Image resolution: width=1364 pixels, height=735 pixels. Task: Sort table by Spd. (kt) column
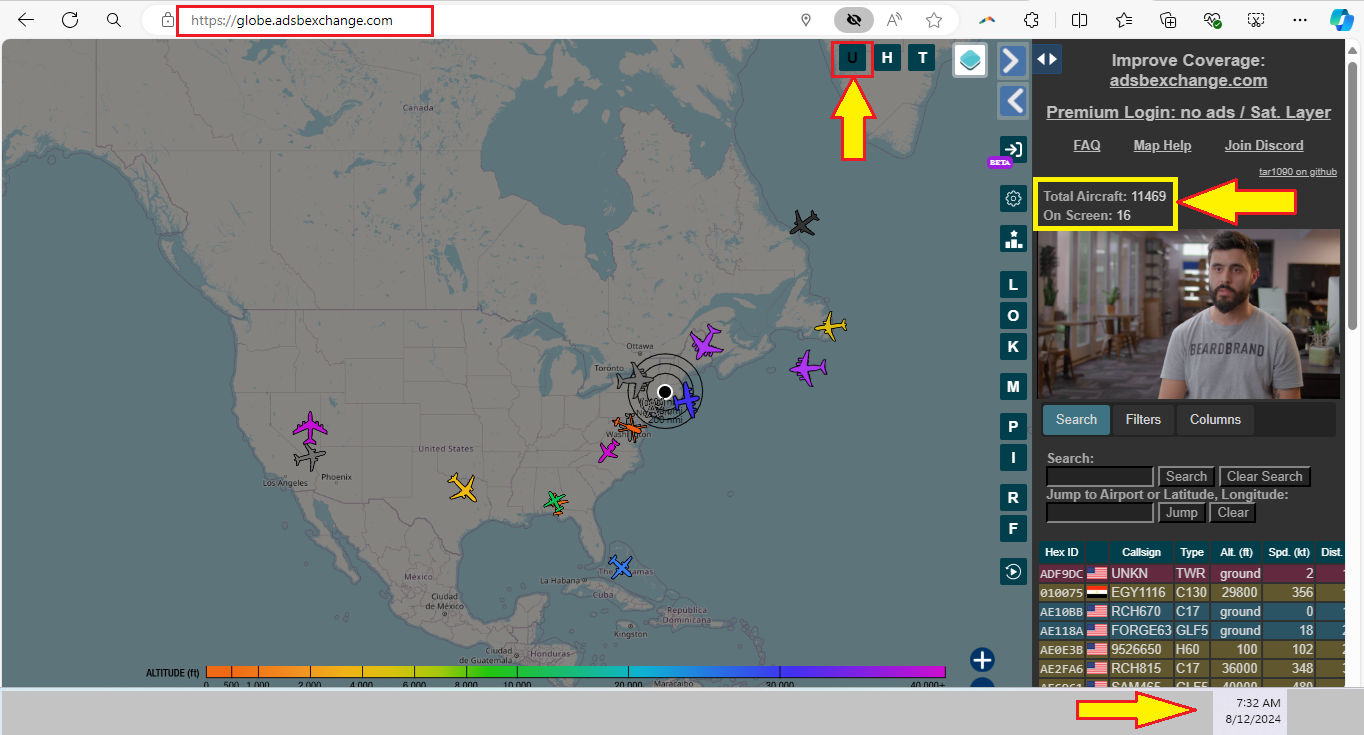pyautogui.click(x=1289, y=552)
